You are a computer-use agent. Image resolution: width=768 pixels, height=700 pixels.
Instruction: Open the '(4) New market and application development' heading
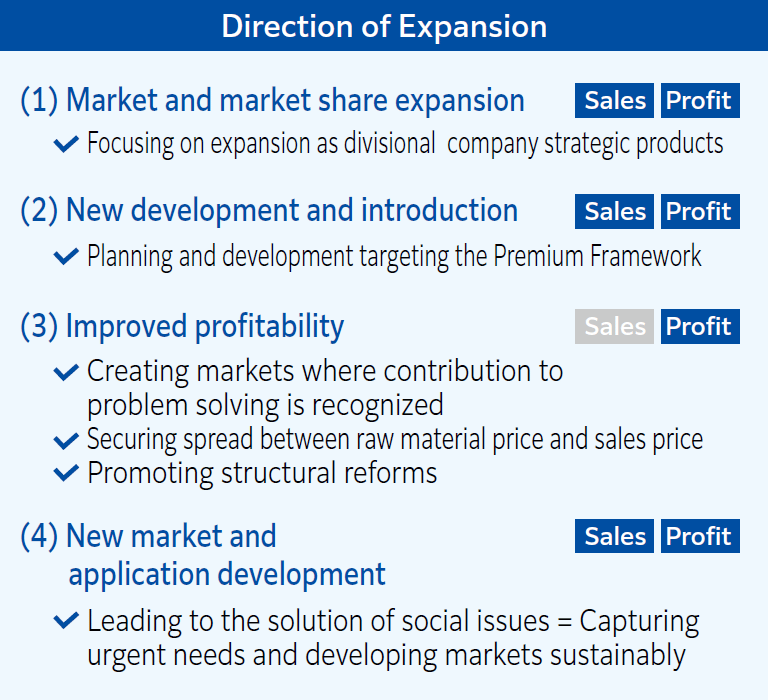(203, 555)
